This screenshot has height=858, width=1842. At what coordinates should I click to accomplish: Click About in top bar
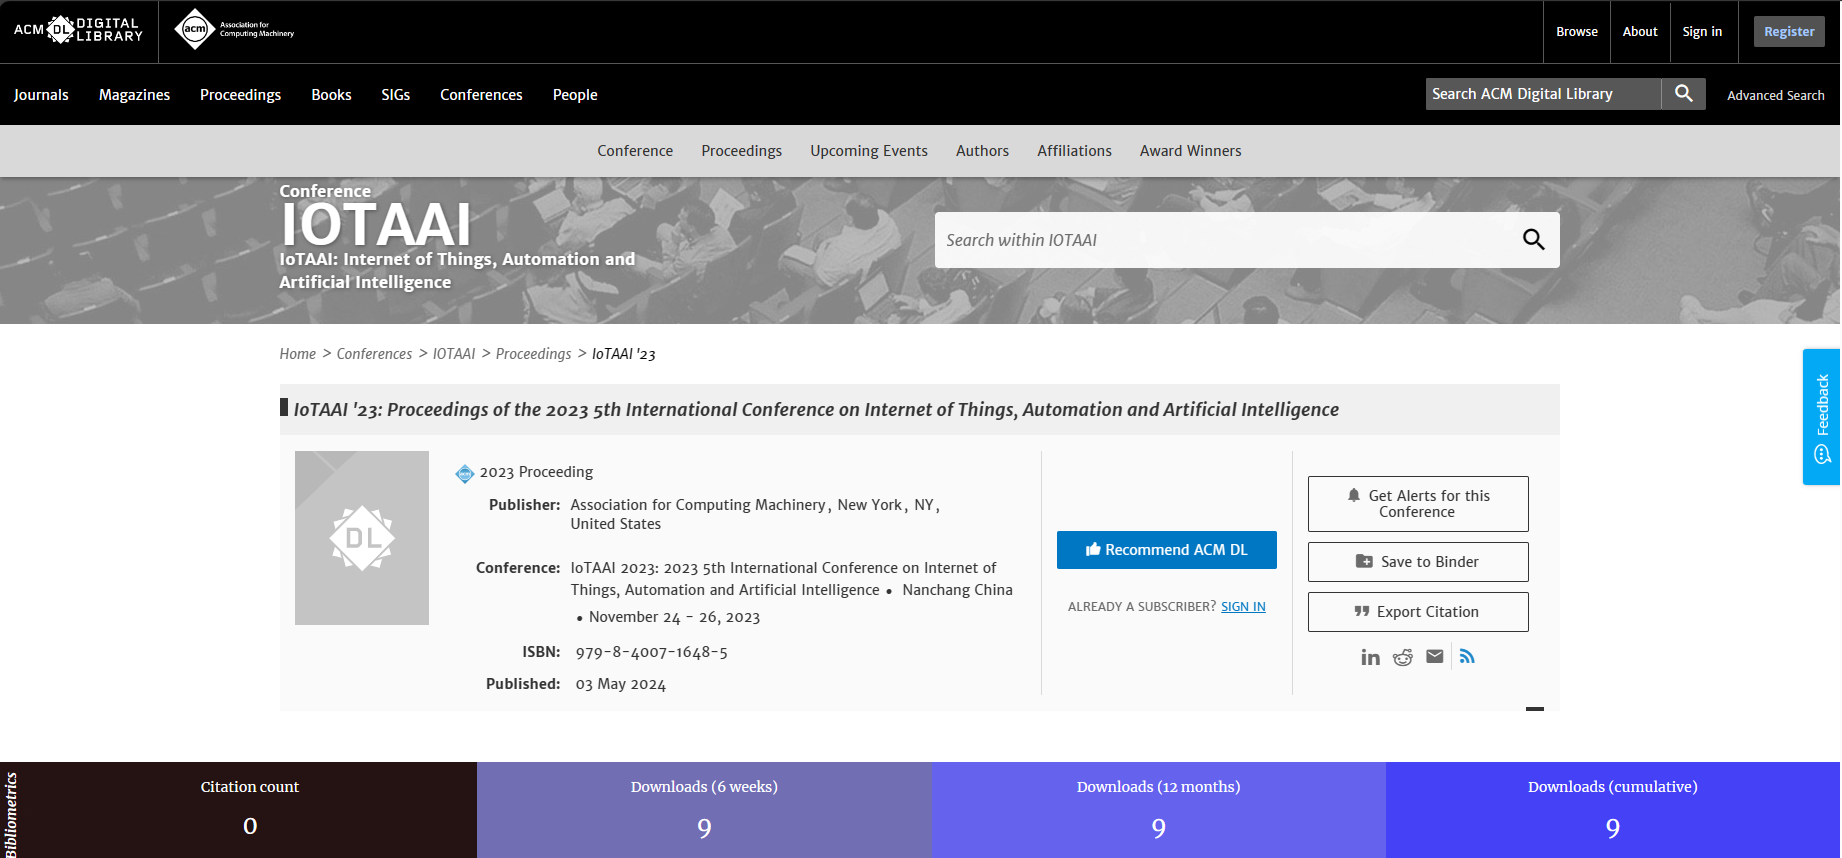1640,32
